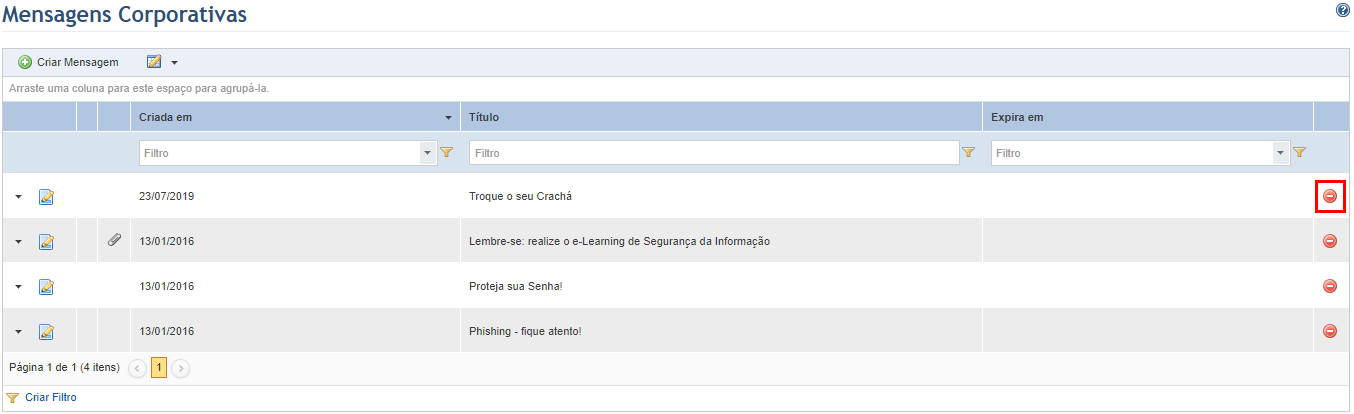Viewport: 1354px width, 414px height.
Task: Expand the 'Troque o seu Crachá' row
Action: [x=18, y=197]
